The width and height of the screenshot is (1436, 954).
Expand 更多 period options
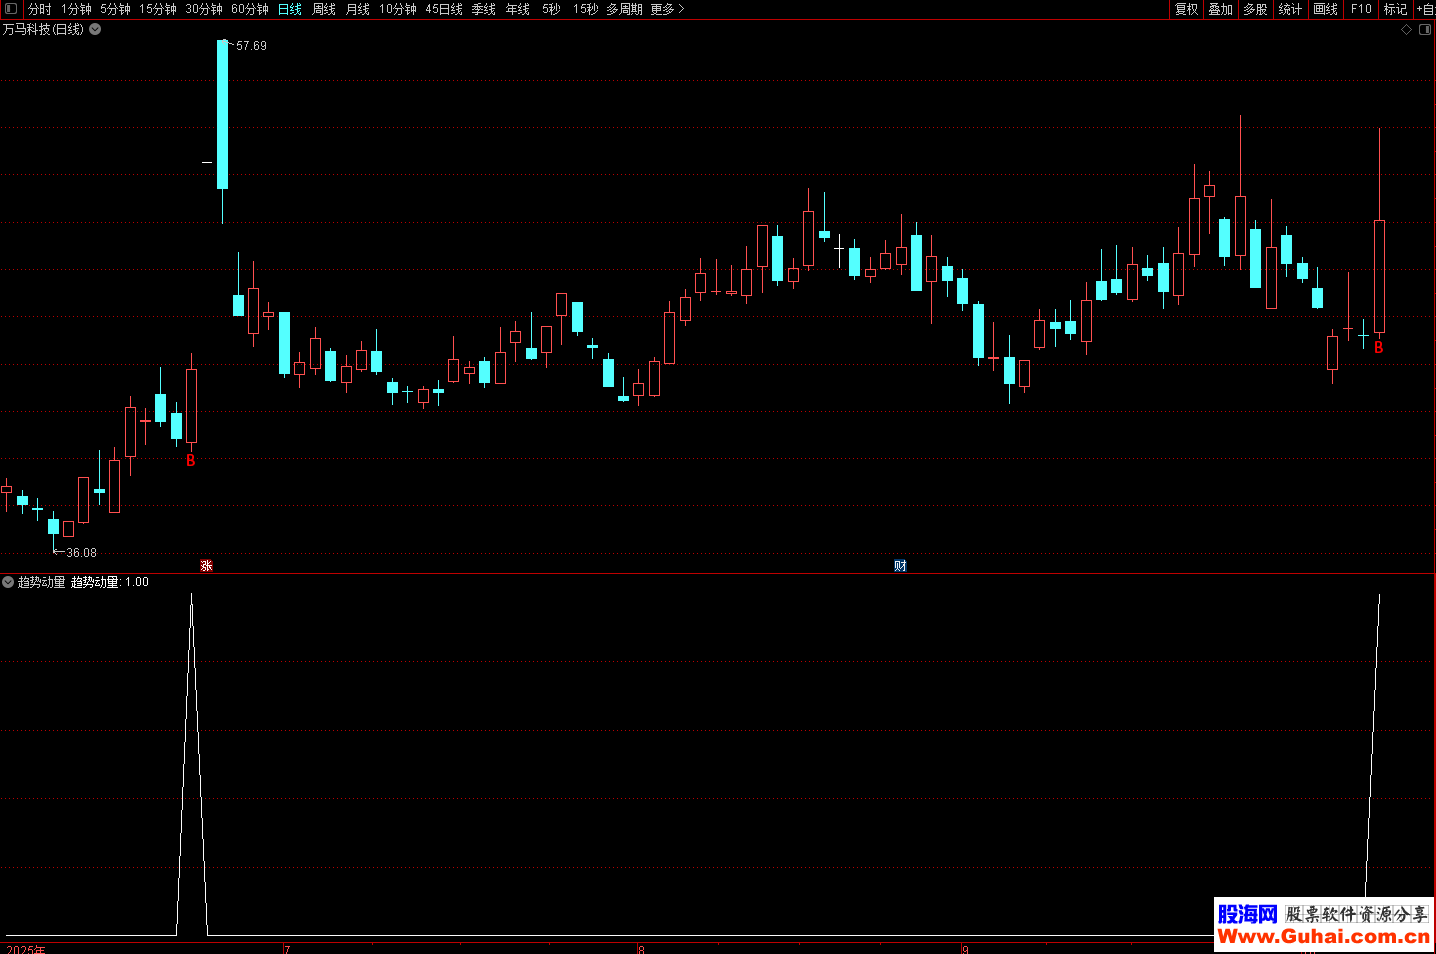click(667, 9)
